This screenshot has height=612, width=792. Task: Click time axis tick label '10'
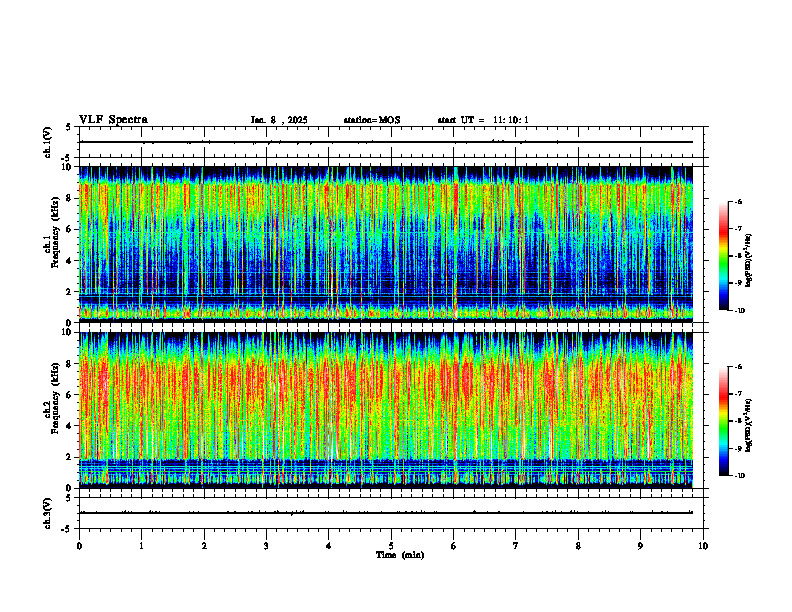click(703, 546)
